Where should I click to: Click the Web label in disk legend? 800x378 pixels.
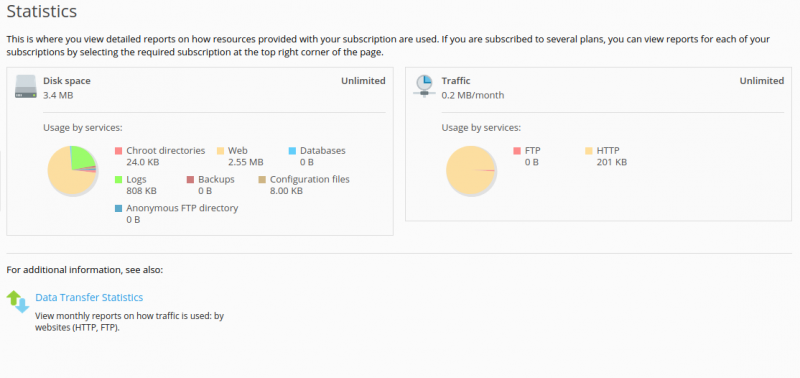click(x=238, y=151)
